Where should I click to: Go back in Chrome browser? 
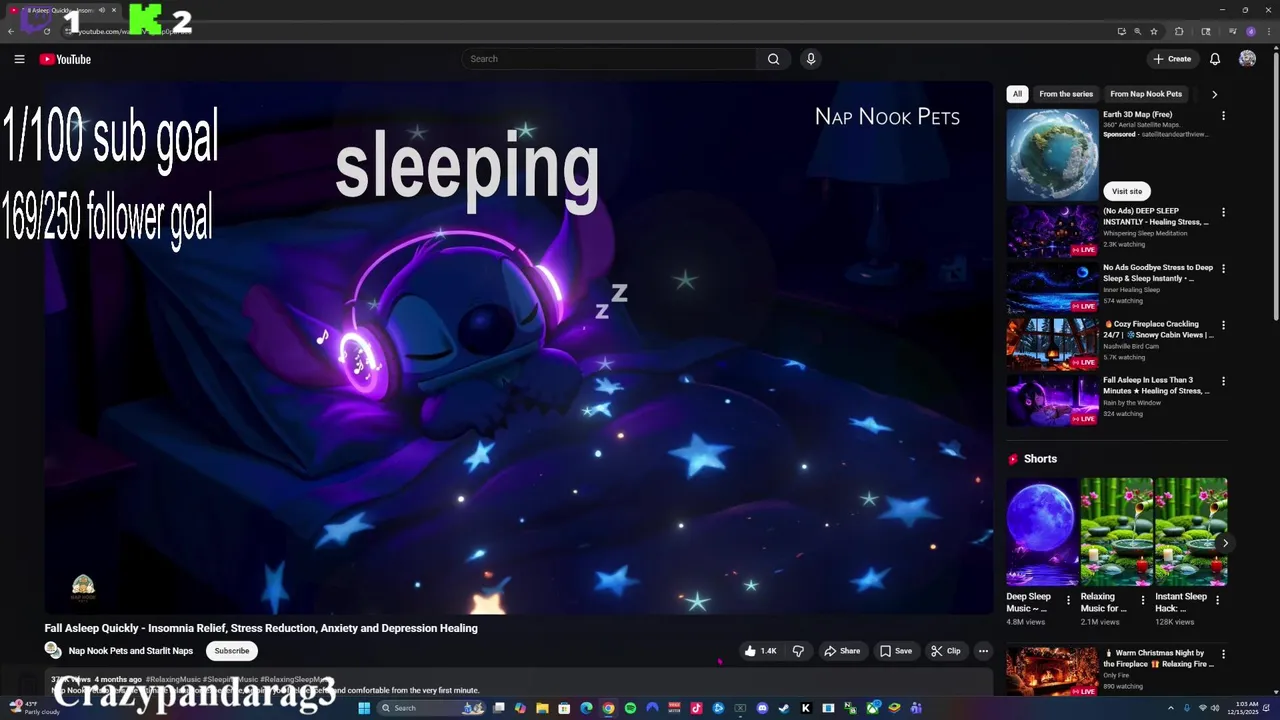click(x=11, y=31)
